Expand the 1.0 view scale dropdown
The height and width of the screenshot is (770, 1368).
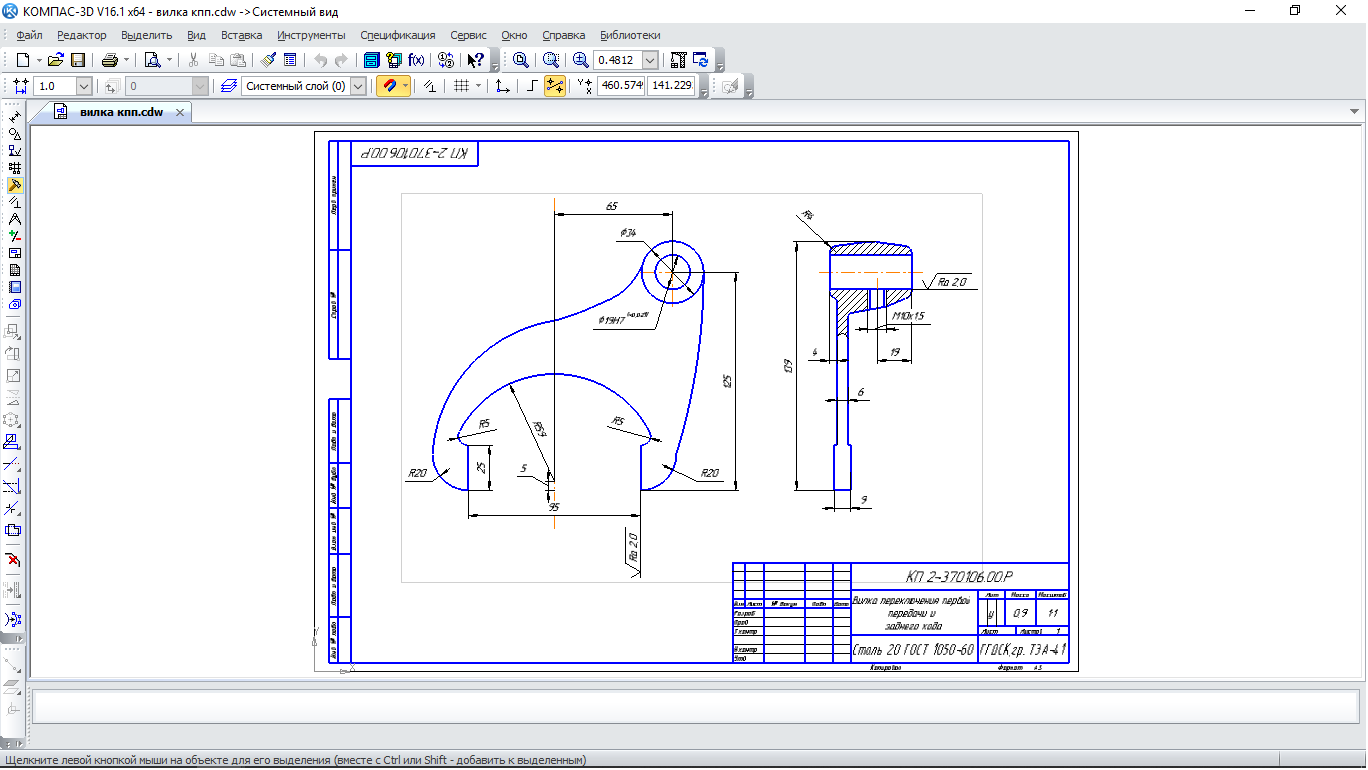[x=83, y=86]
